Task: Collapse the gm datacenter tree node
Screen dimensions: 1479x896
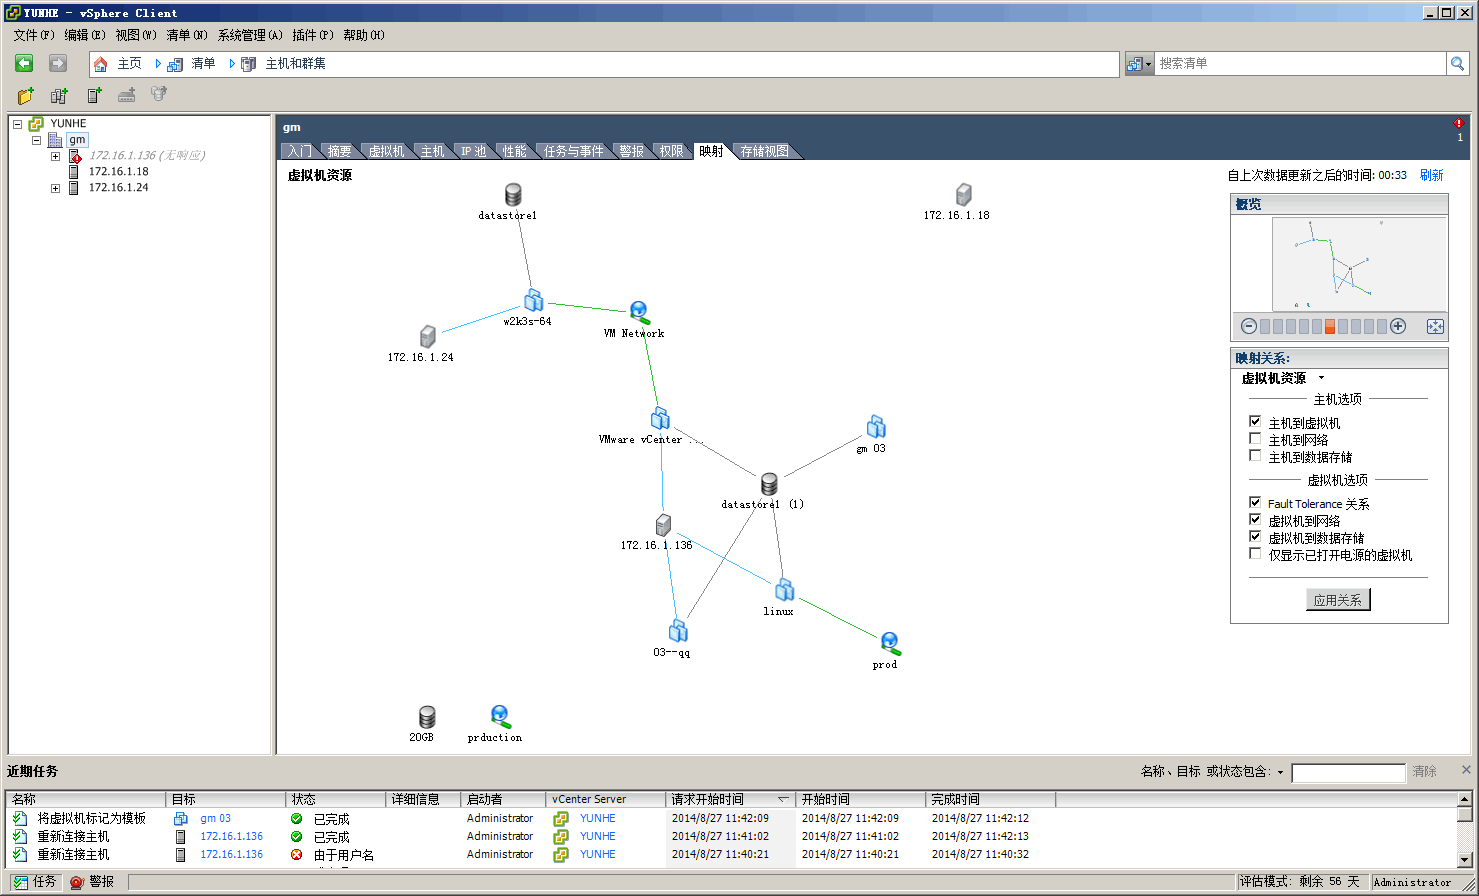Action: [x=36, y=140]
